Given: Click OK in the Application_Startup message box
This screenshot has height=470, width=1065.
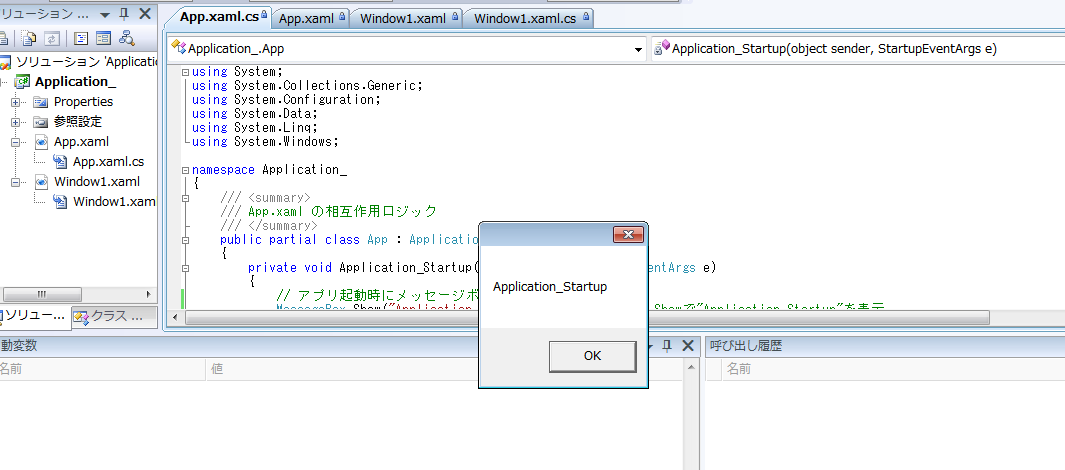Looking at the screenshot, I should (x=592, y=356).
